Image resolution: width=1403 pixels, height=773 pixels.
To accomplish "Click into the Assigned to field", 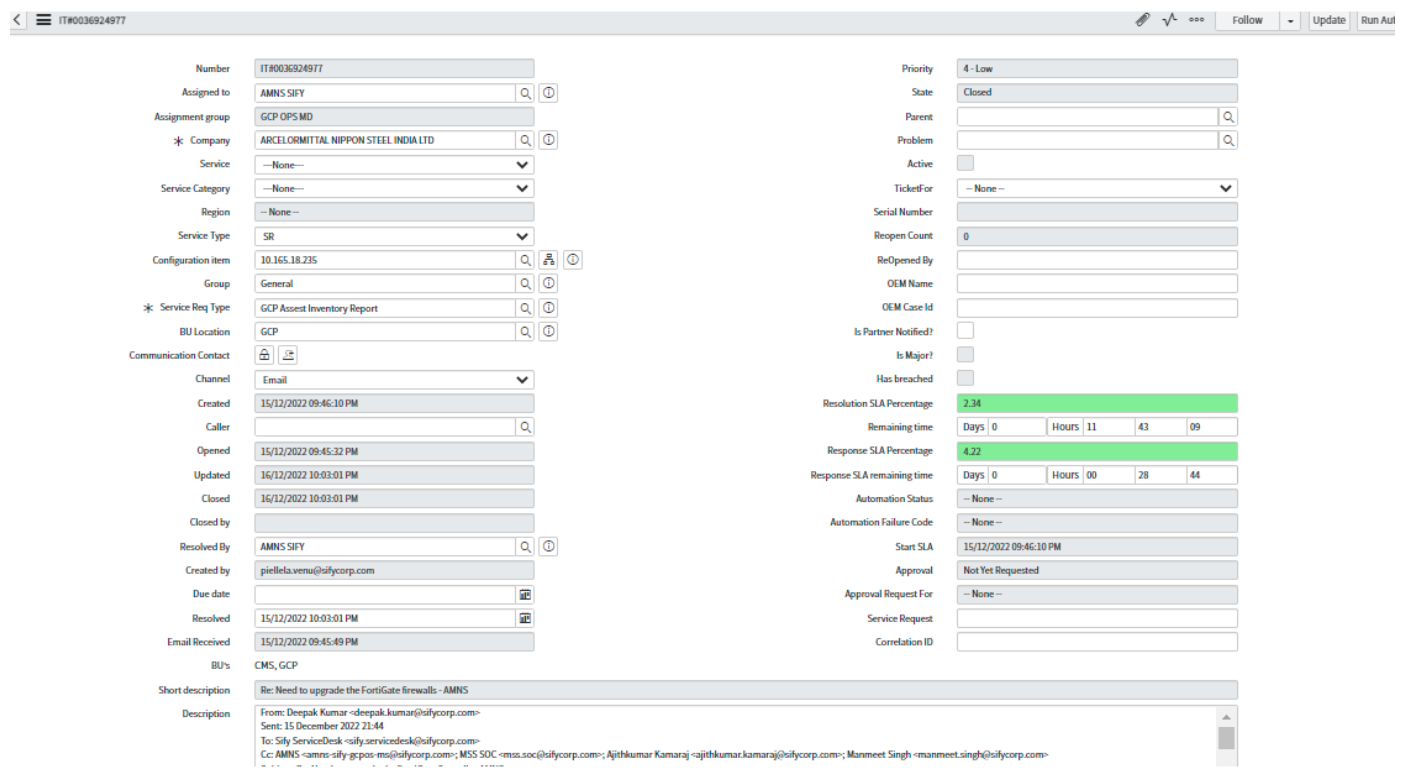I will point(385,92).
